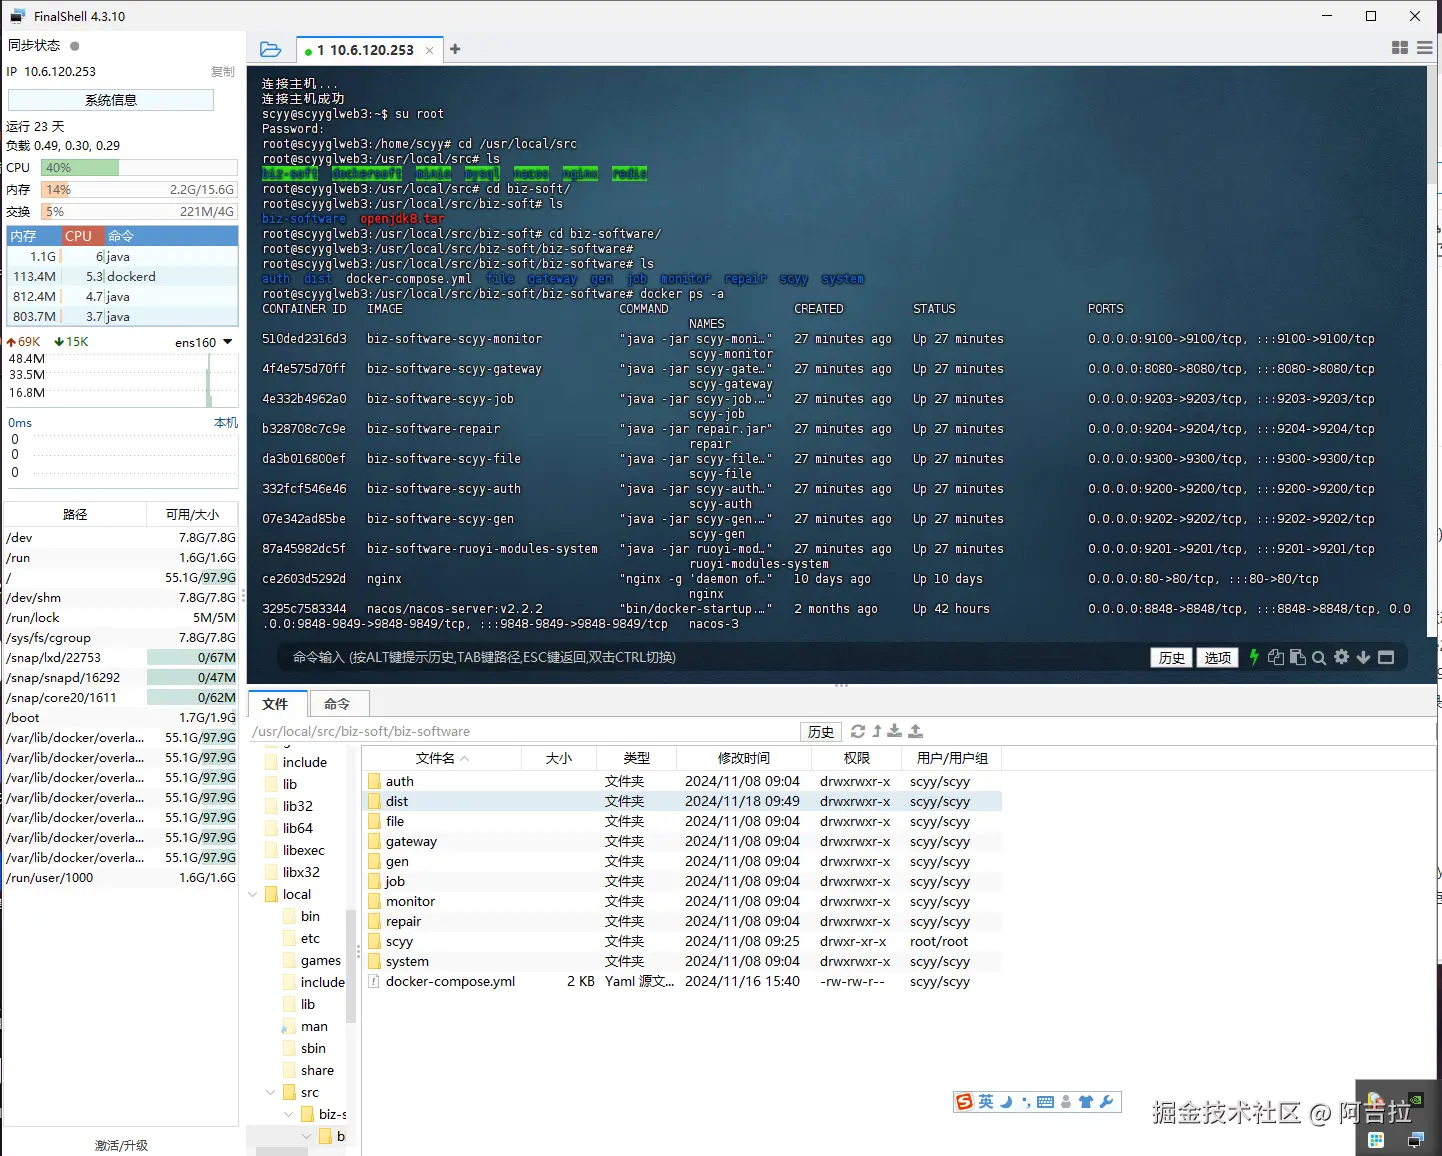Open the connection manager folder icon
1442x1156 pixels.
[270, 49]
